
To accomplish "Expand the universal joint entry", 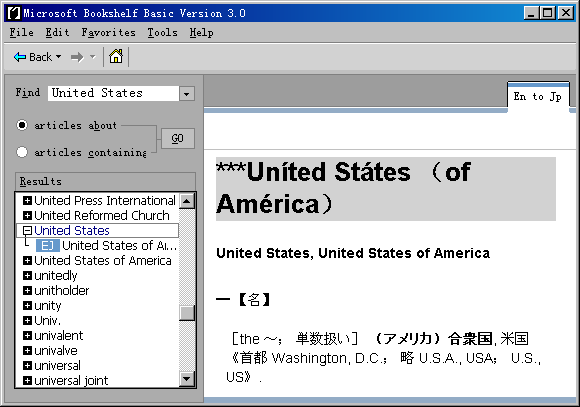I will (27, 380).
